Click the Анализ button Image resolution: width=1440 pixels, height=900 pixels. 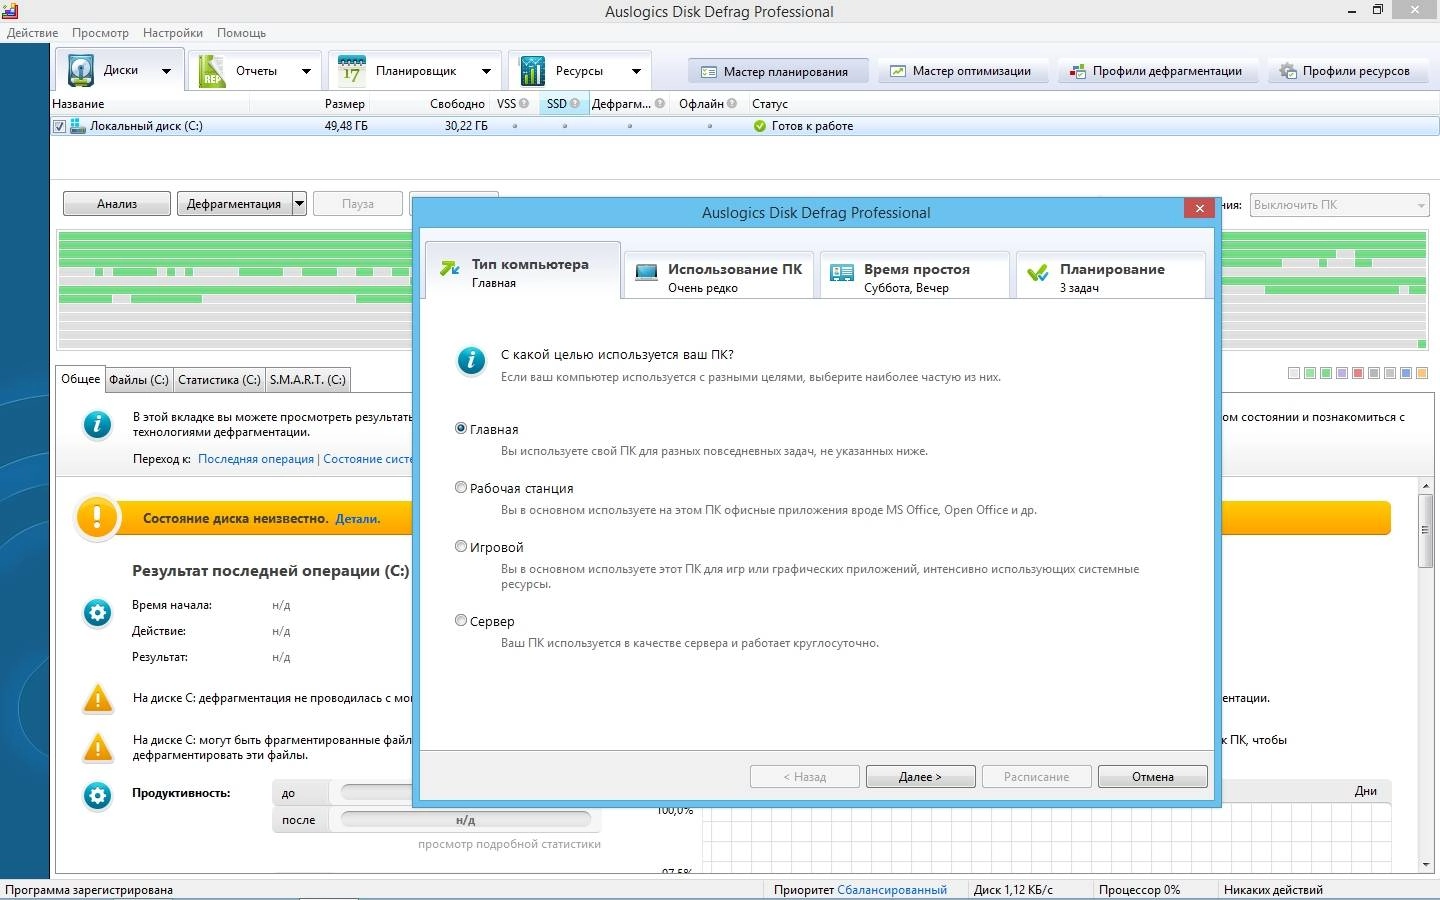point(117,204)
